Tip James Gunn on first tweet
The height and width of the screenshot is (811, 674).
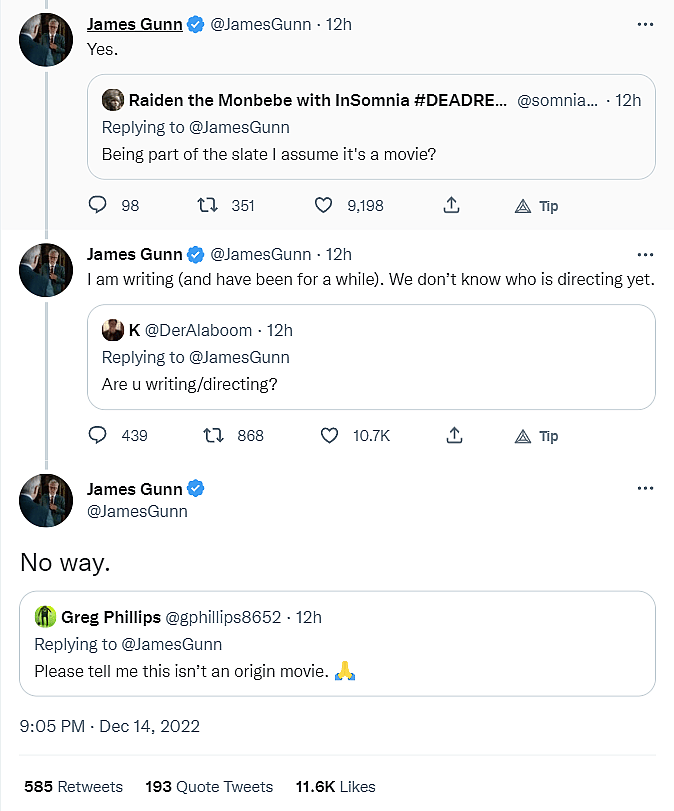pos(536,206)
